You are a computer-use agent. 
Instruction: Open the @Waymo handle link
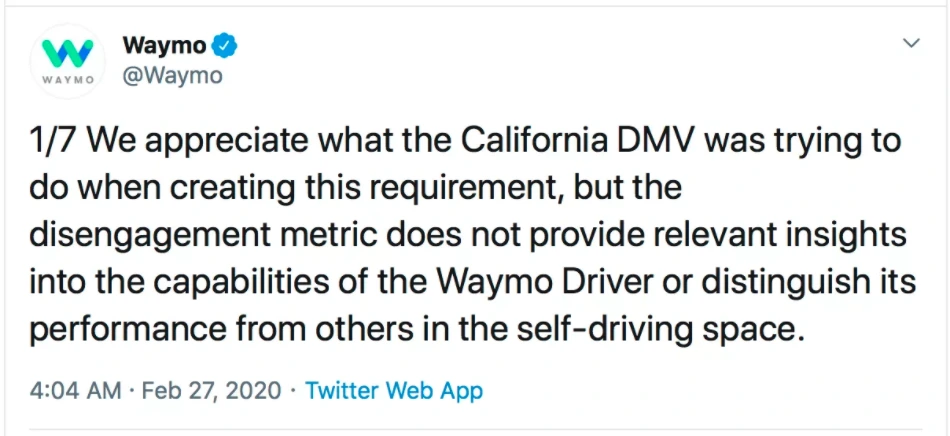pyautogui.click(x=171, y=75)
